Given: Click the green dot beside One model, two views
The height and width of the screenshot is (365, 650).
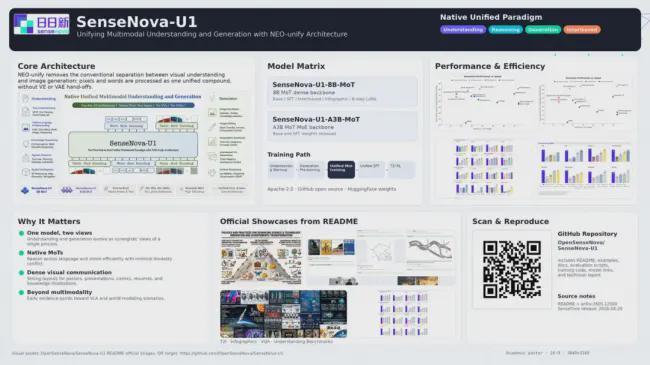Looking at the screenshot, I should tap(22, 233).
